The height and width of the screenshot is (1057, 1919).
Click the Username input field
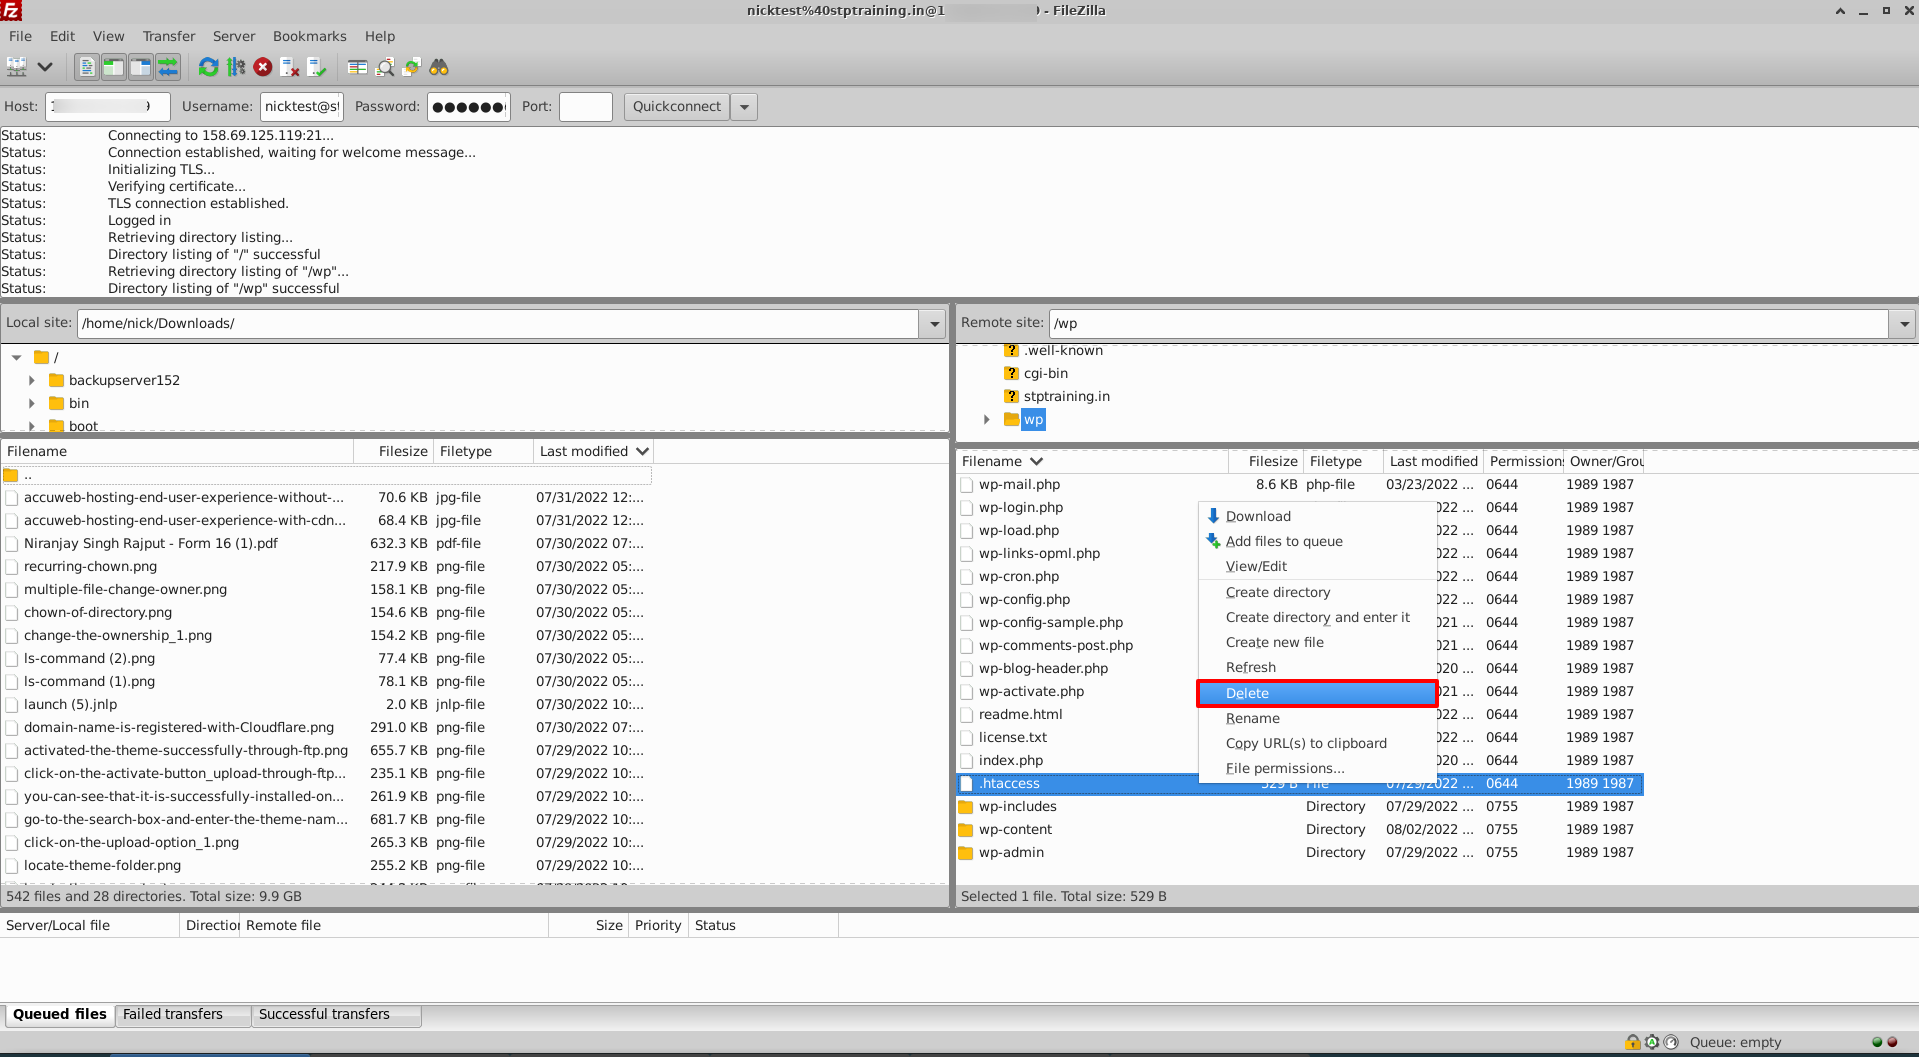click(x=302, y=107)
